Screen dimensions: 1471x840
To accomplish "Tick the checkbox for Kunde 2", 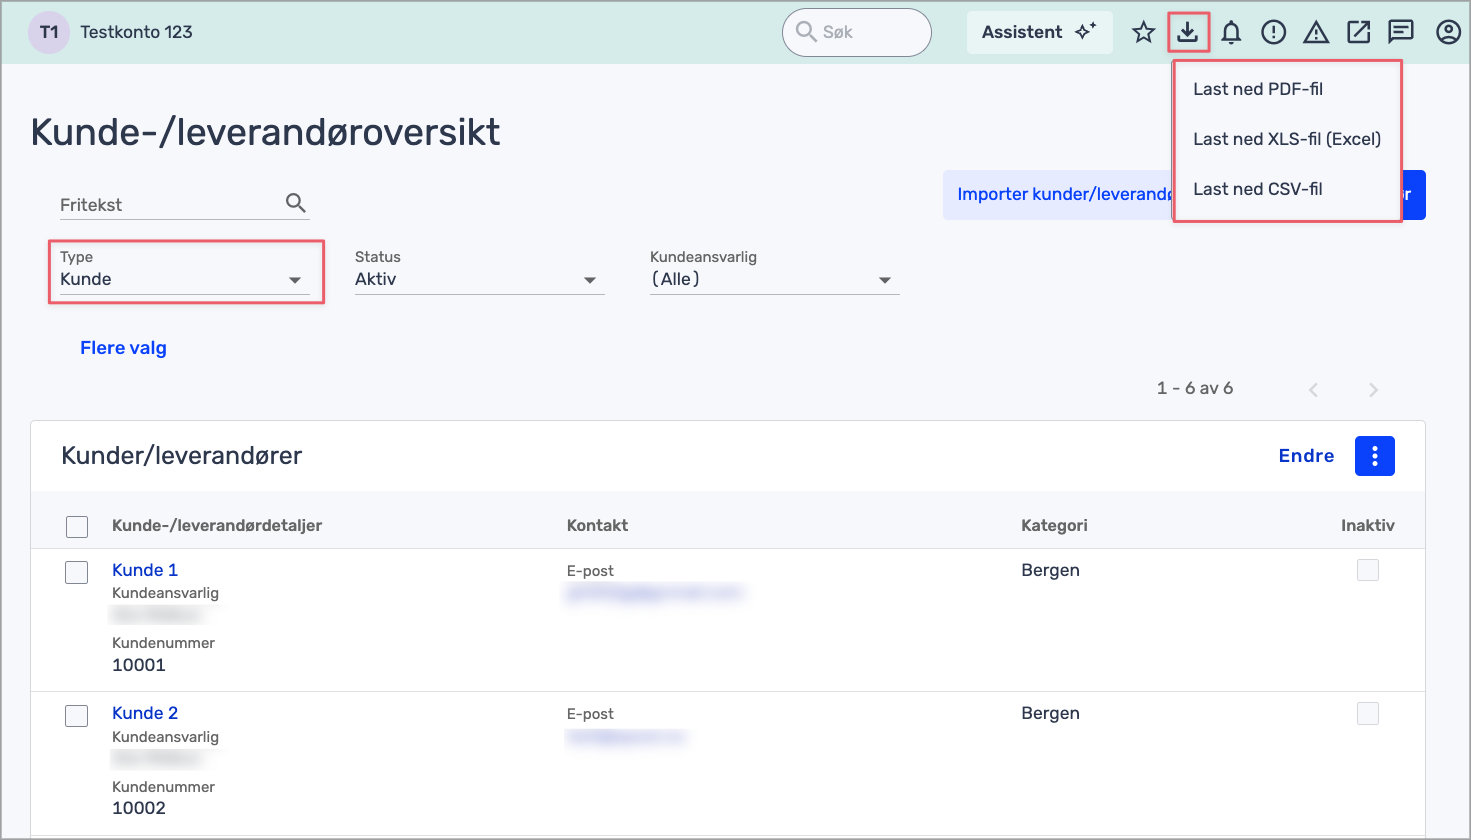I will point(77,715).
